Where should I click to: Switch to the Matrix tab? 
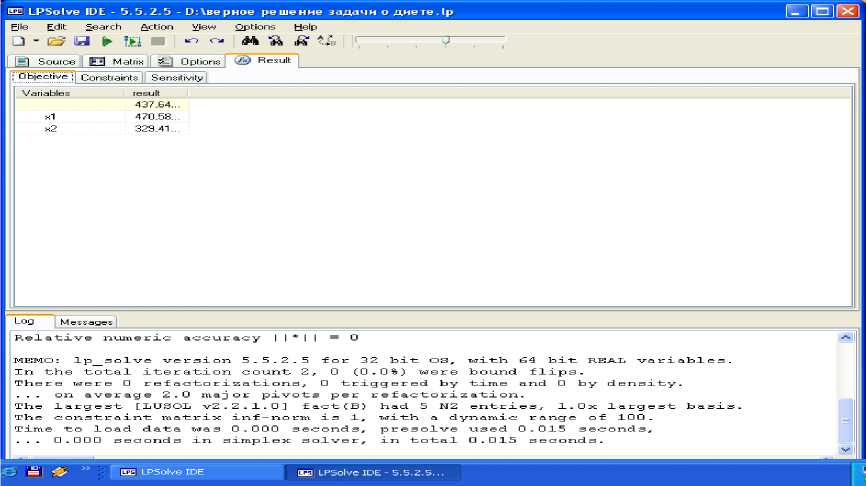tap(116, 61)
